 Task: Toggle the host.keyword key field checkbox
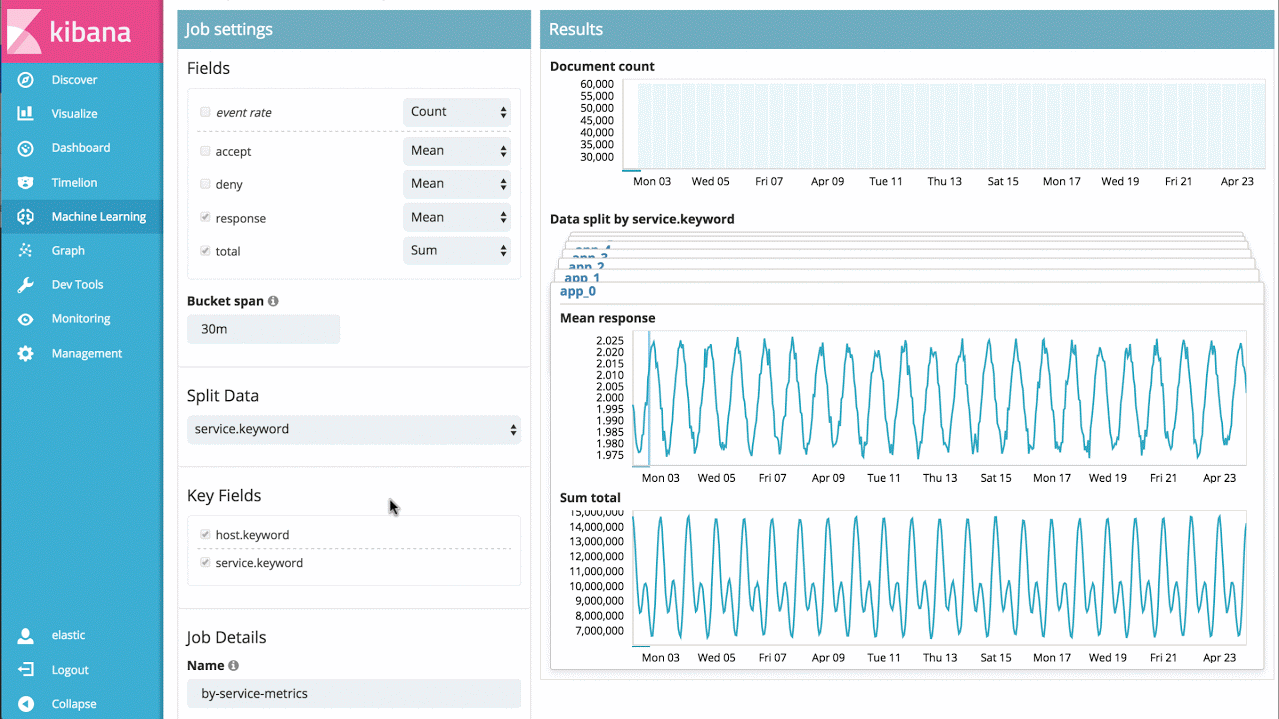[205, 535]
